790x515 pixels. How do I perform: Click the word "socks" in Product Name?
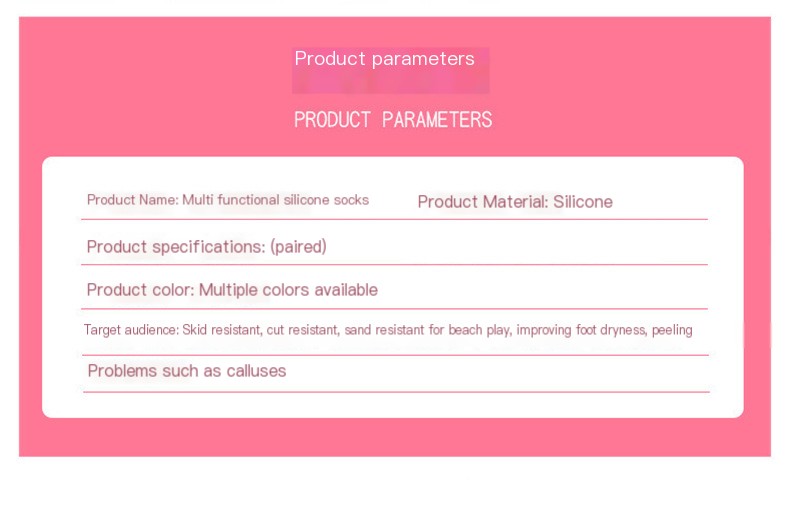click(350, 200)
